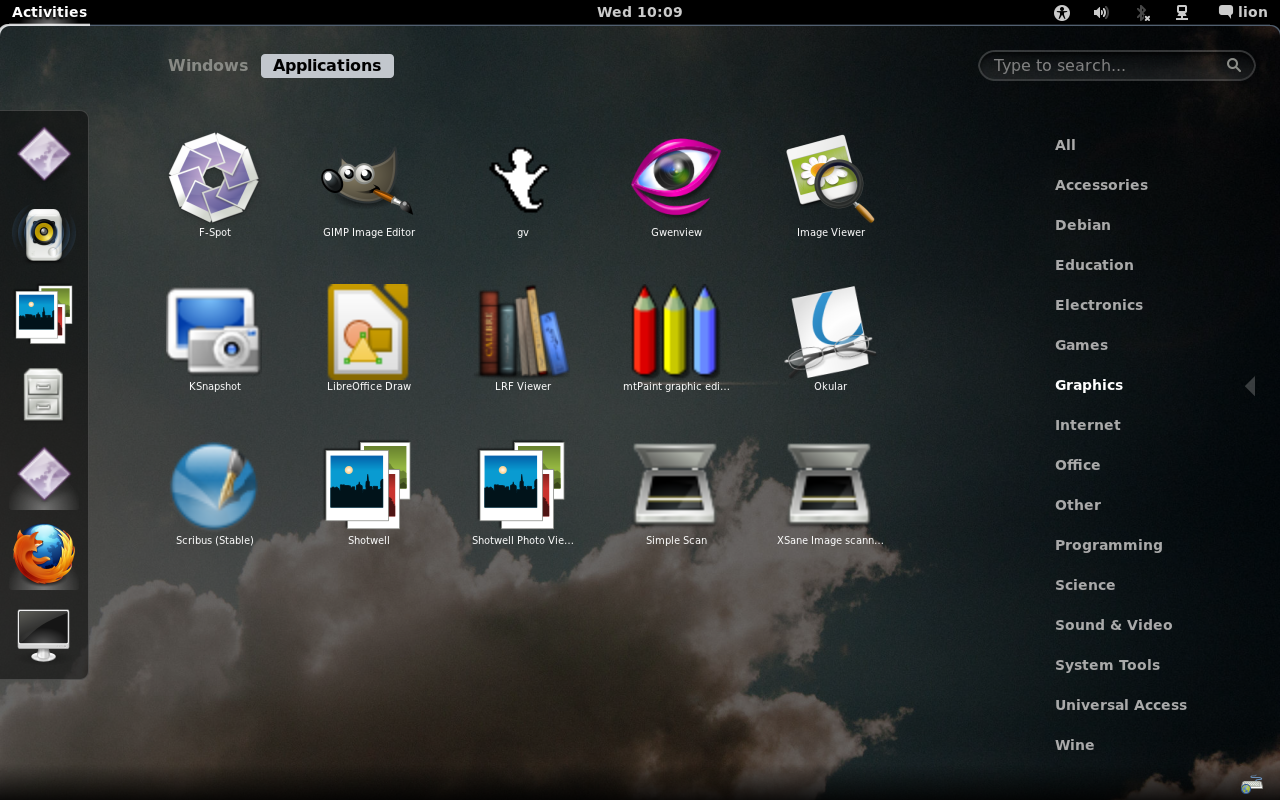
Task: Select the Other category
Action: pos(1078,505)
